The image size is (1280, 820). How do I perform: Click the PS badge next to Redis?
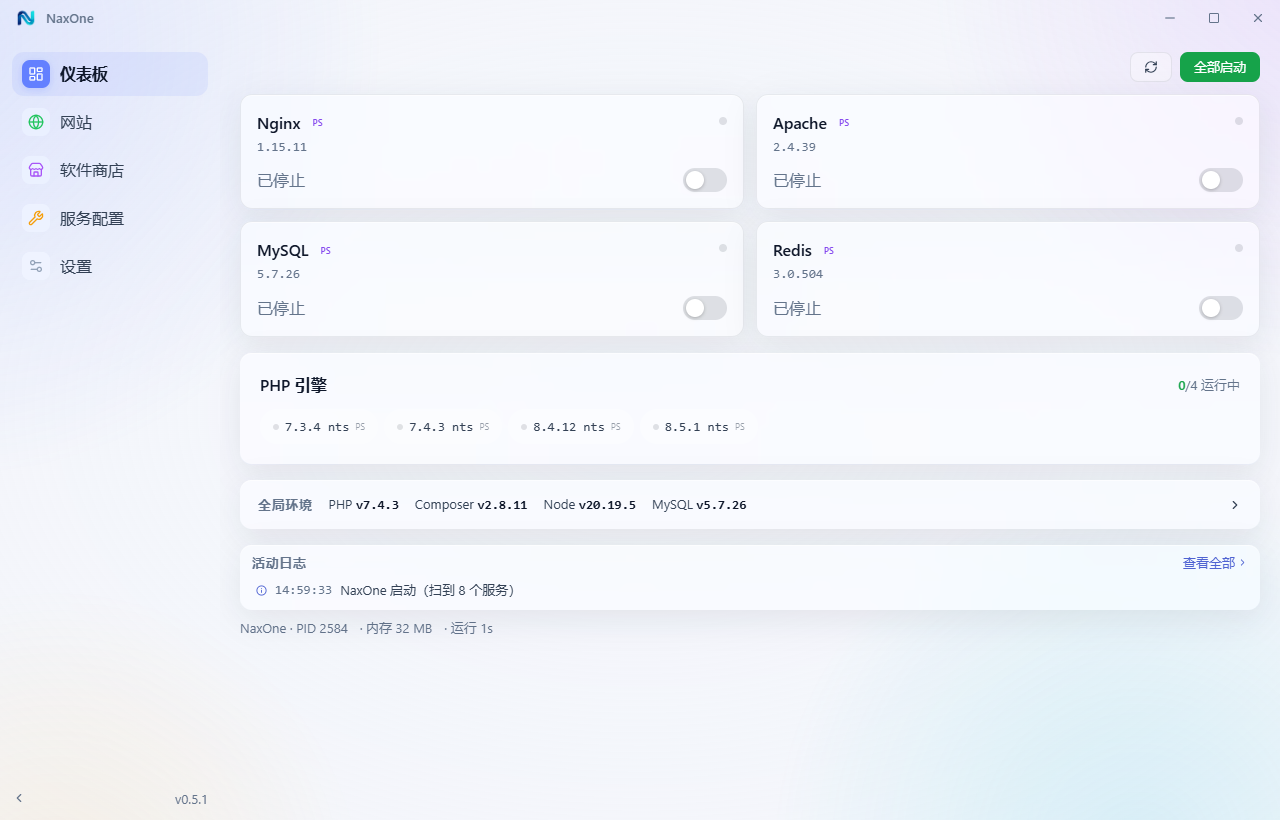[x=829, y=251]
